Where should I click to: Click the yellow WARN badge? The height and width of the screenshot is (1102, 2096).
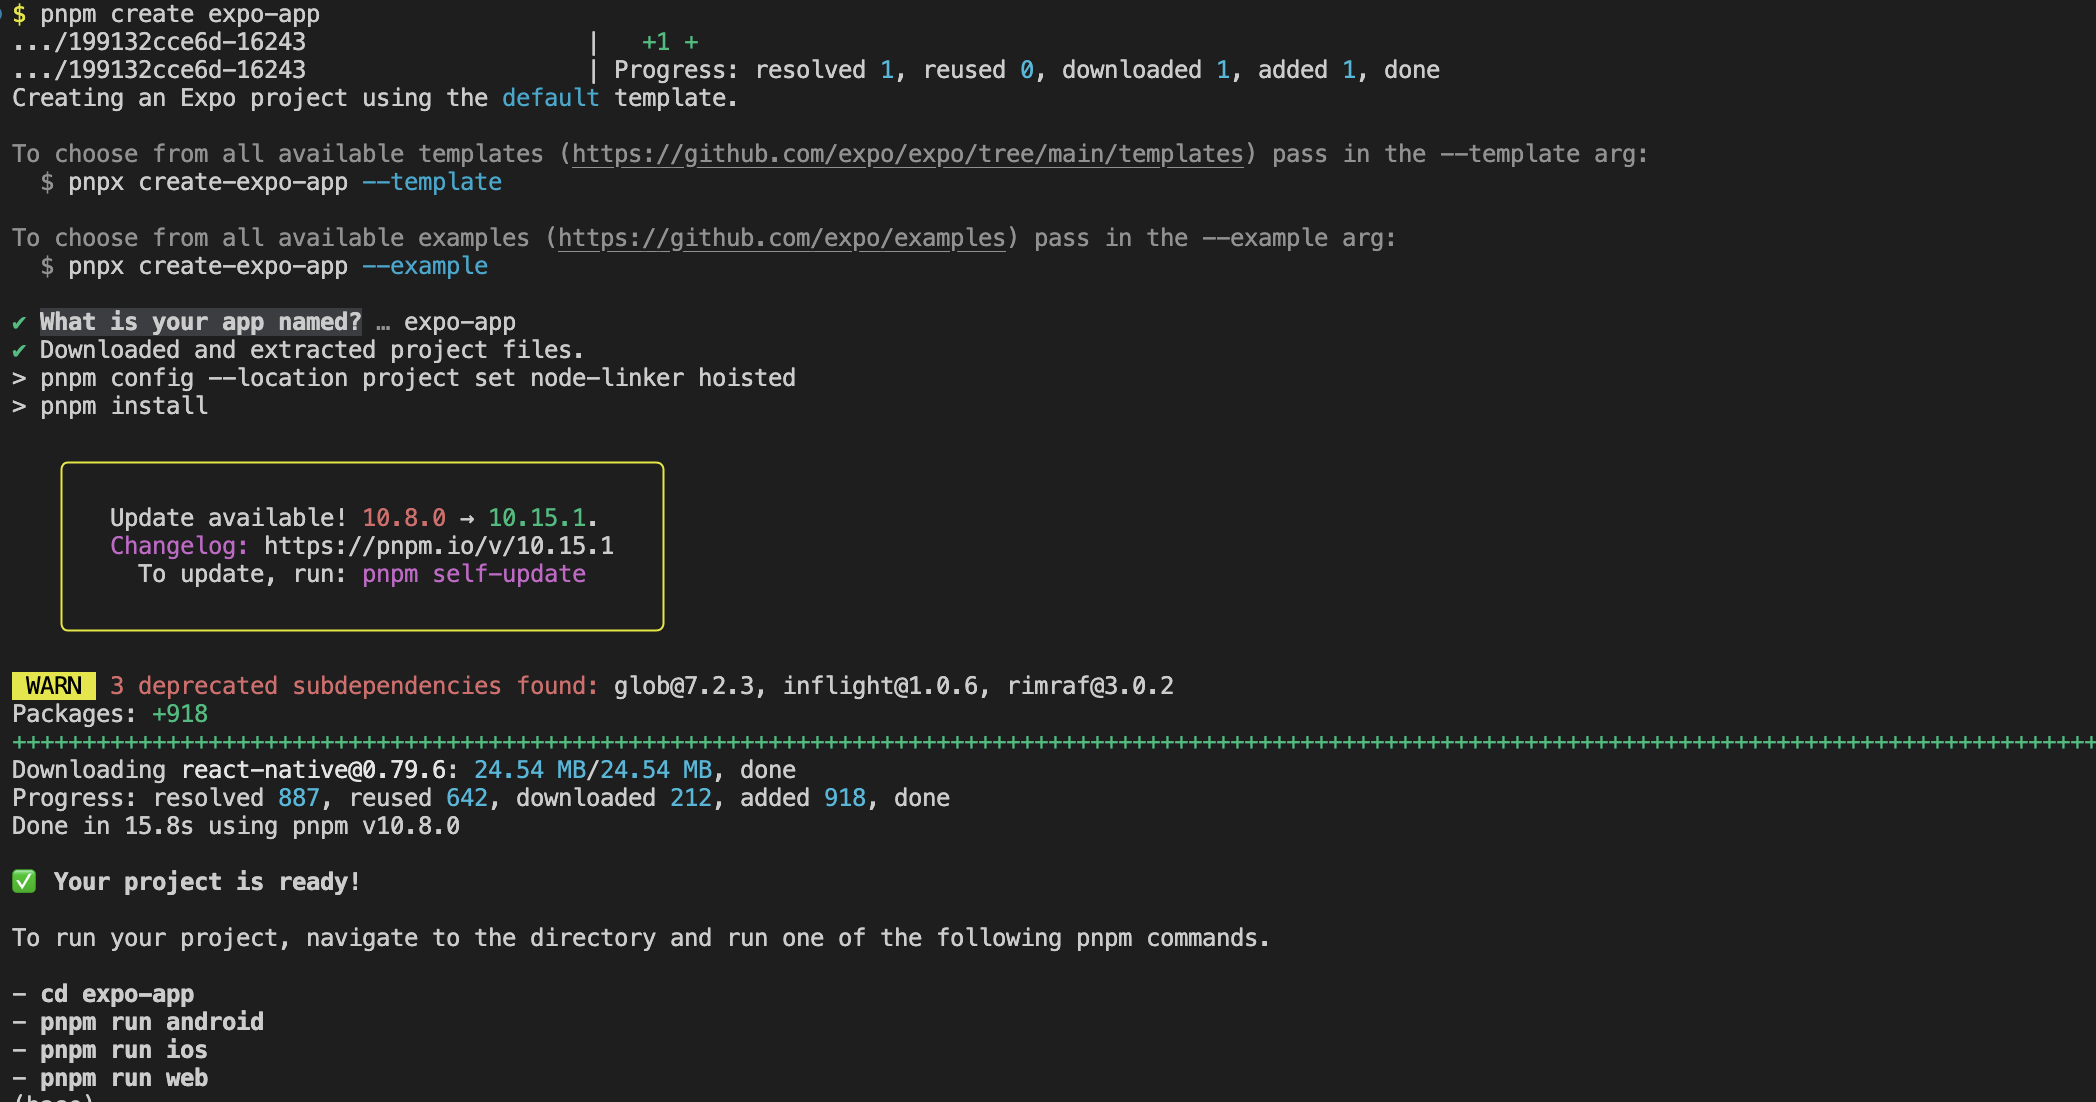54,686
